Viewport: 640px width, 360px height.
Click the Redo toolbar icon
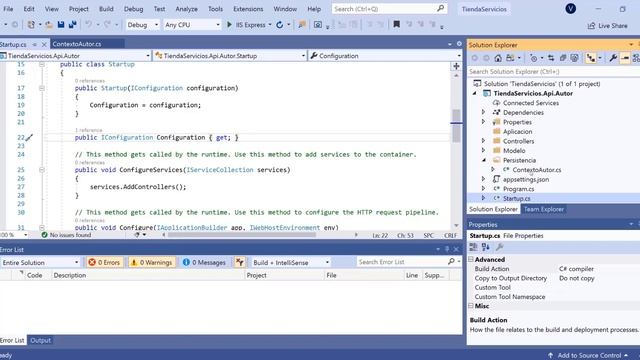tap(107, 25)
